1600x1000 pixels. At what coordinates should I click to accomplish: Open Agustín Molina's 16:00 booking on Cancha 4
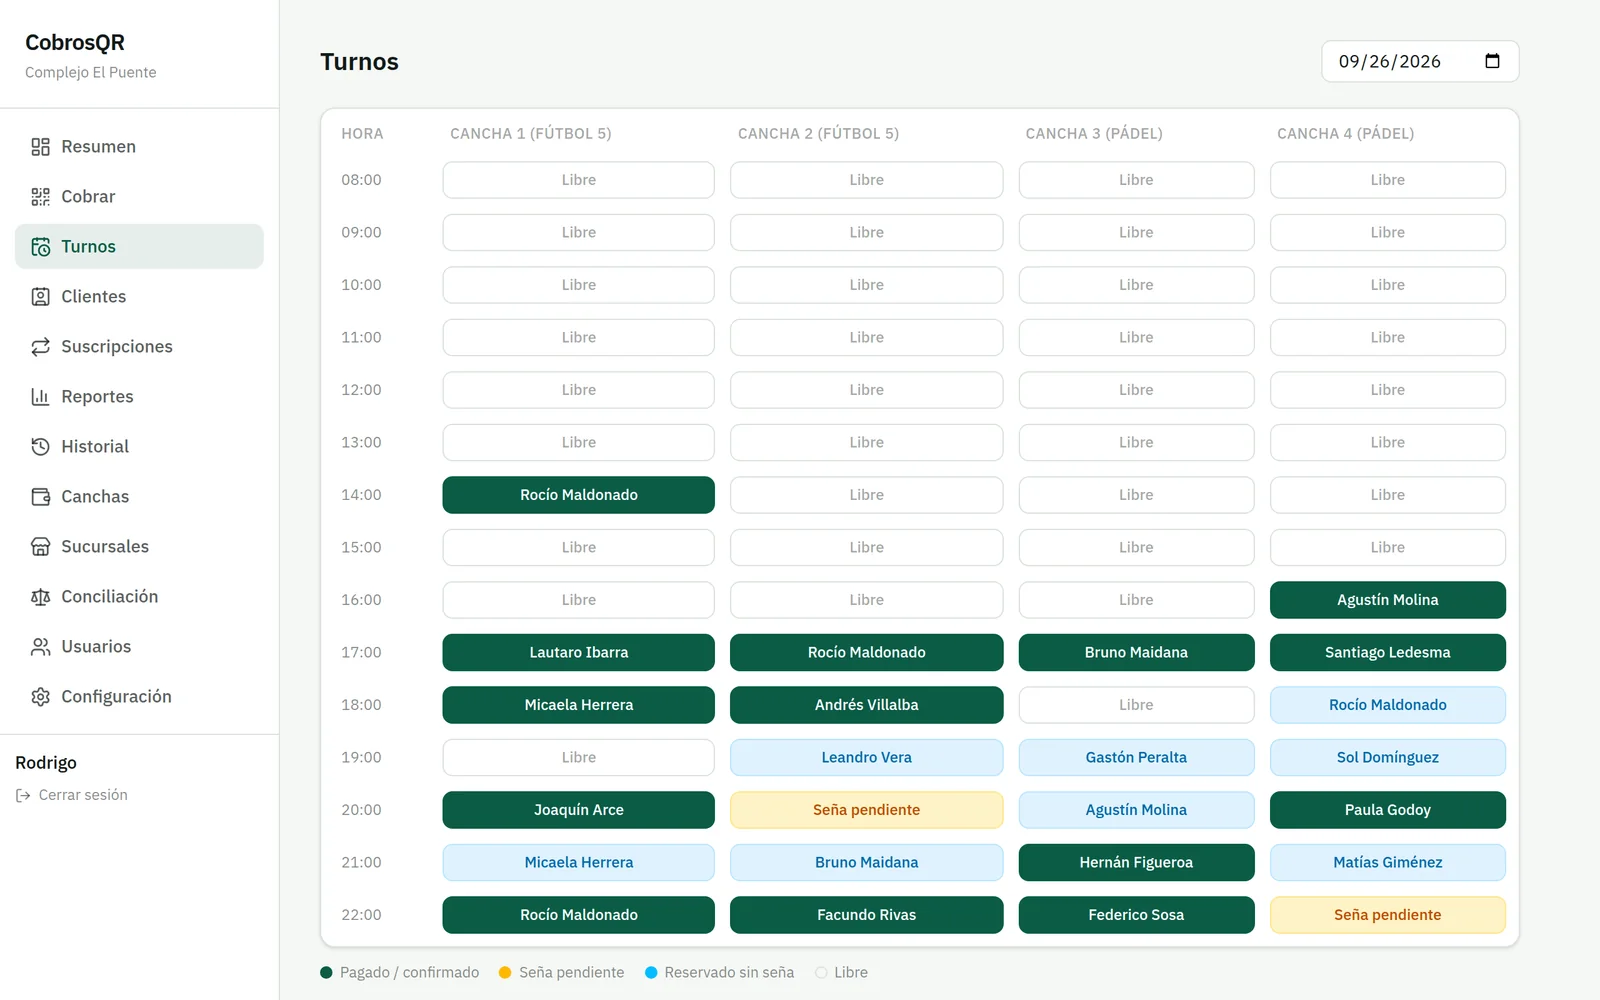1388,600
